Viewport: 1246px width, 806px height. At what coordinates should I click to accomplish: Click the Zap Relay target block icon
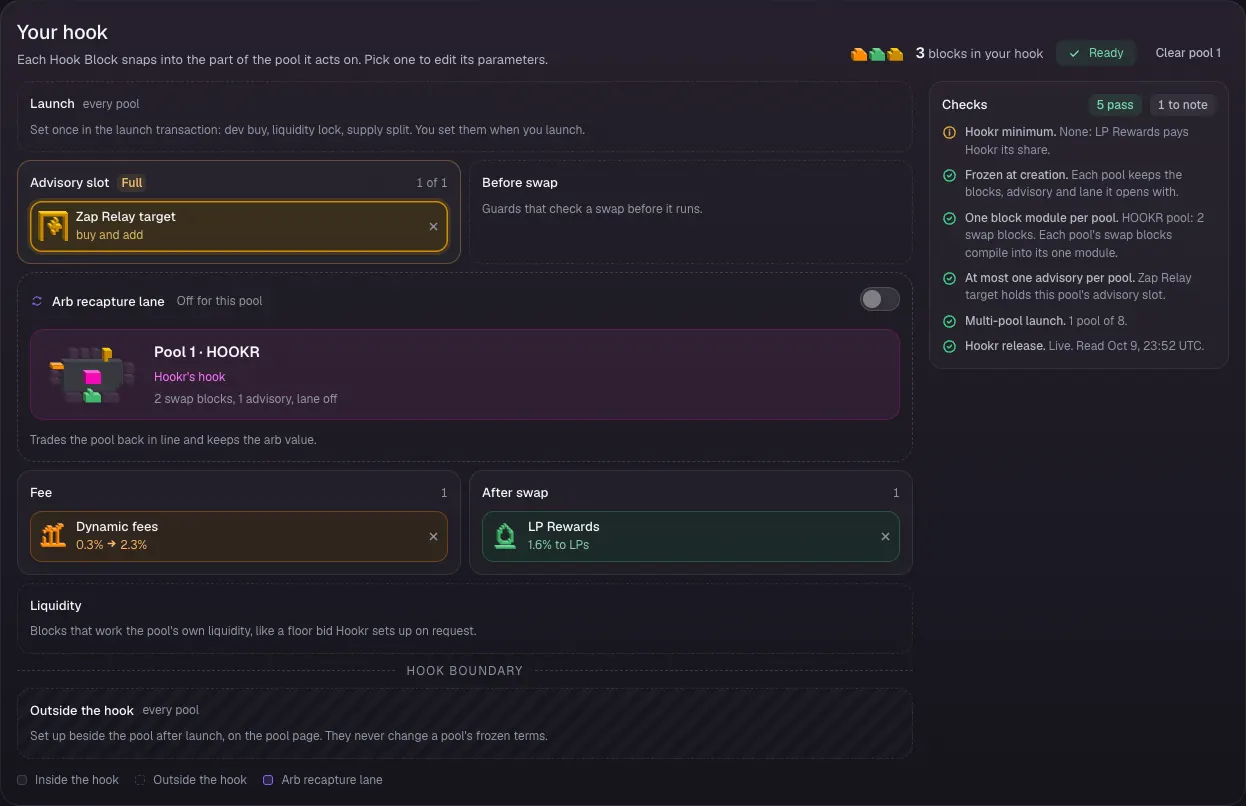click(53, 226)
